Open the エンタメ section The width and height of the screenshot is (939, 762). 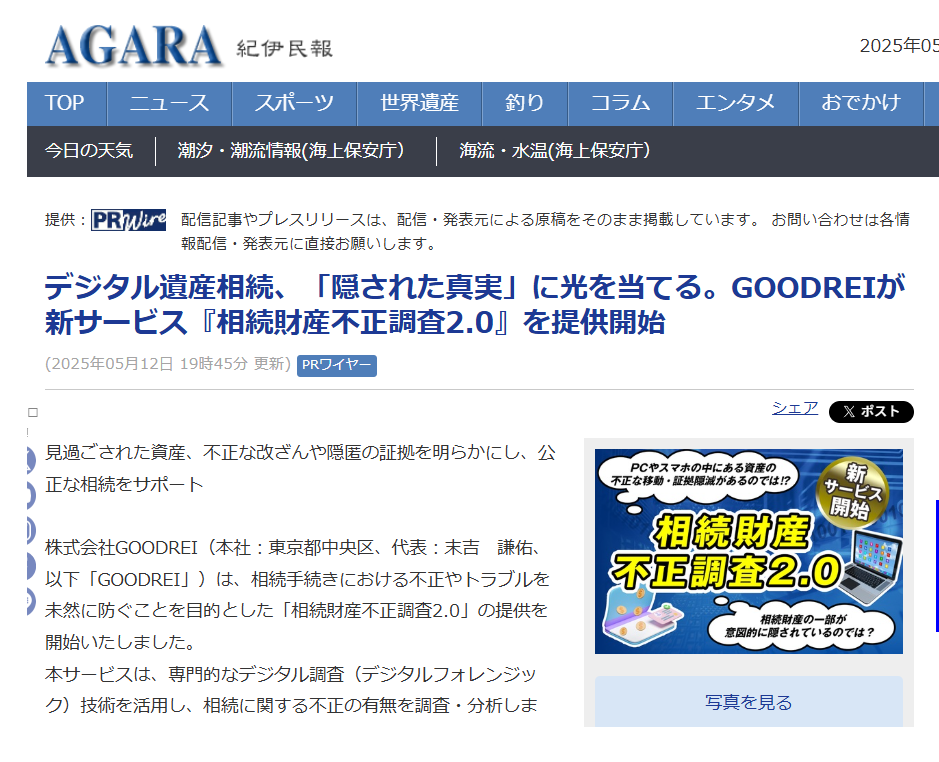(x=735, y=103)
